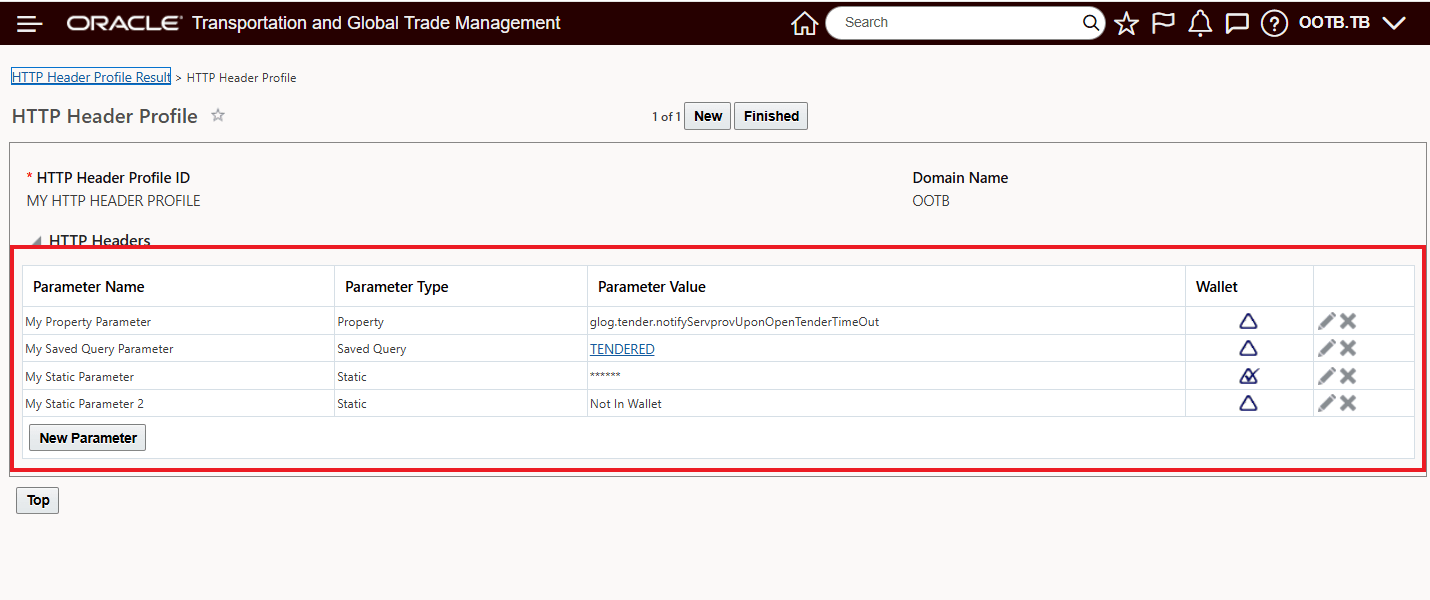Click the flag icon in the top bar
The image size is (1430, 600).
(x=1163, y=22)
